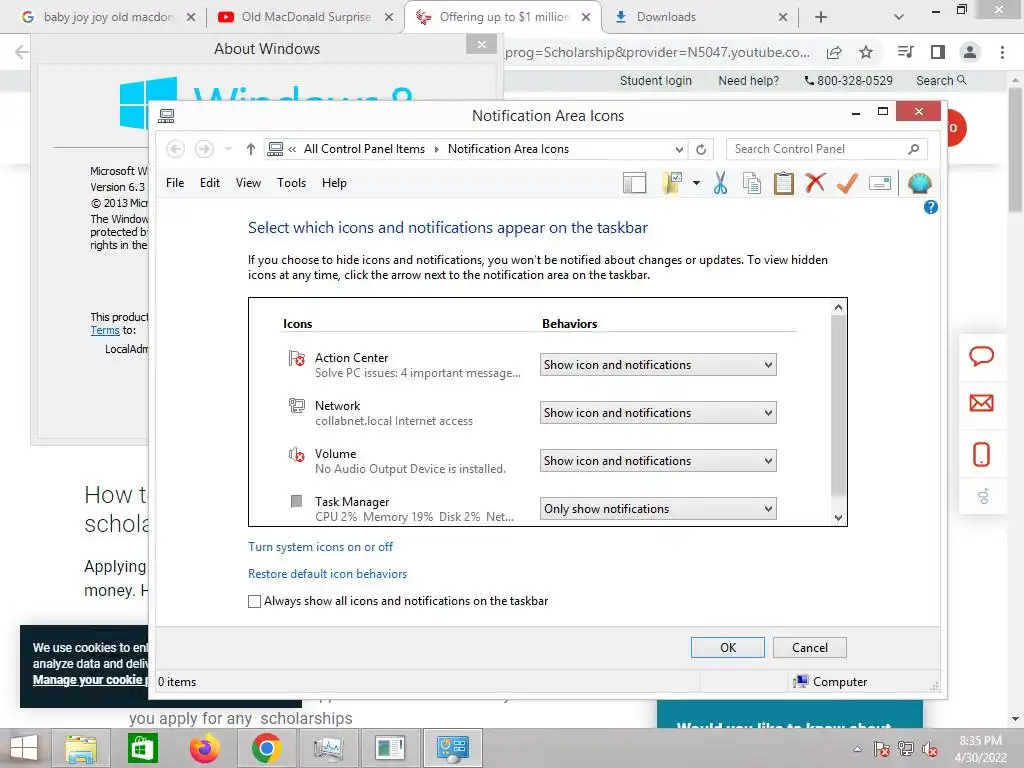
Task: Click Student login on the webpage
Action: pos(655,81)
